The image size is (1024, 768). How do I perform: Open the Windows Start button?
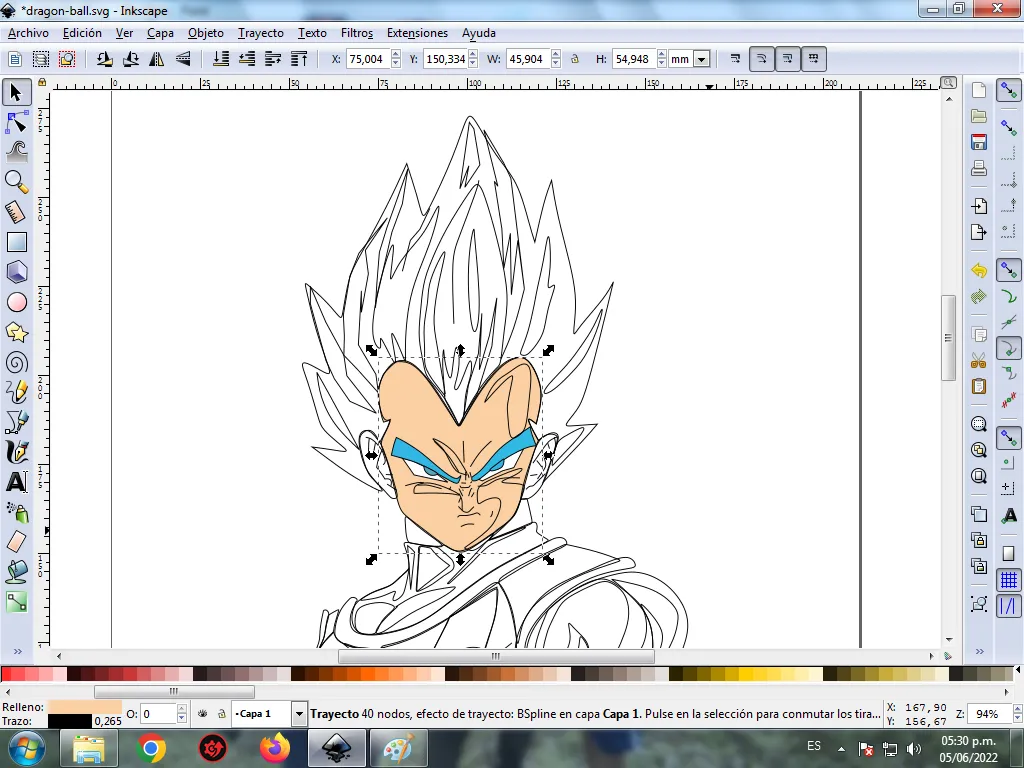pos(25,748)
